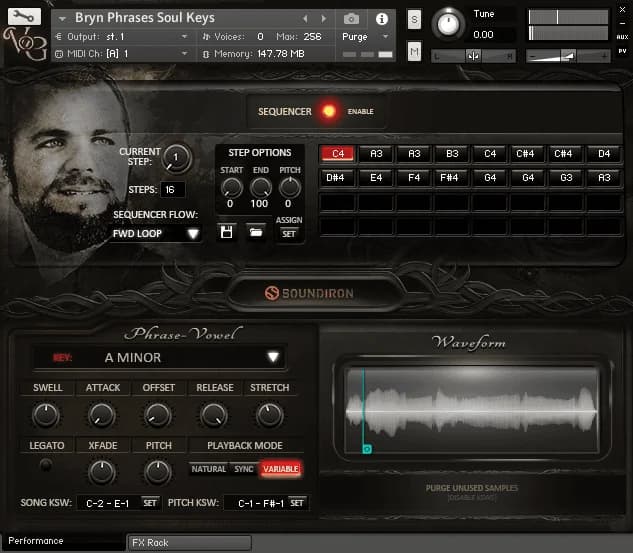The height and width of the screenshot is (553, 633).
Task: Click the Soundiron logo button
Action: [x=316, y=293]
